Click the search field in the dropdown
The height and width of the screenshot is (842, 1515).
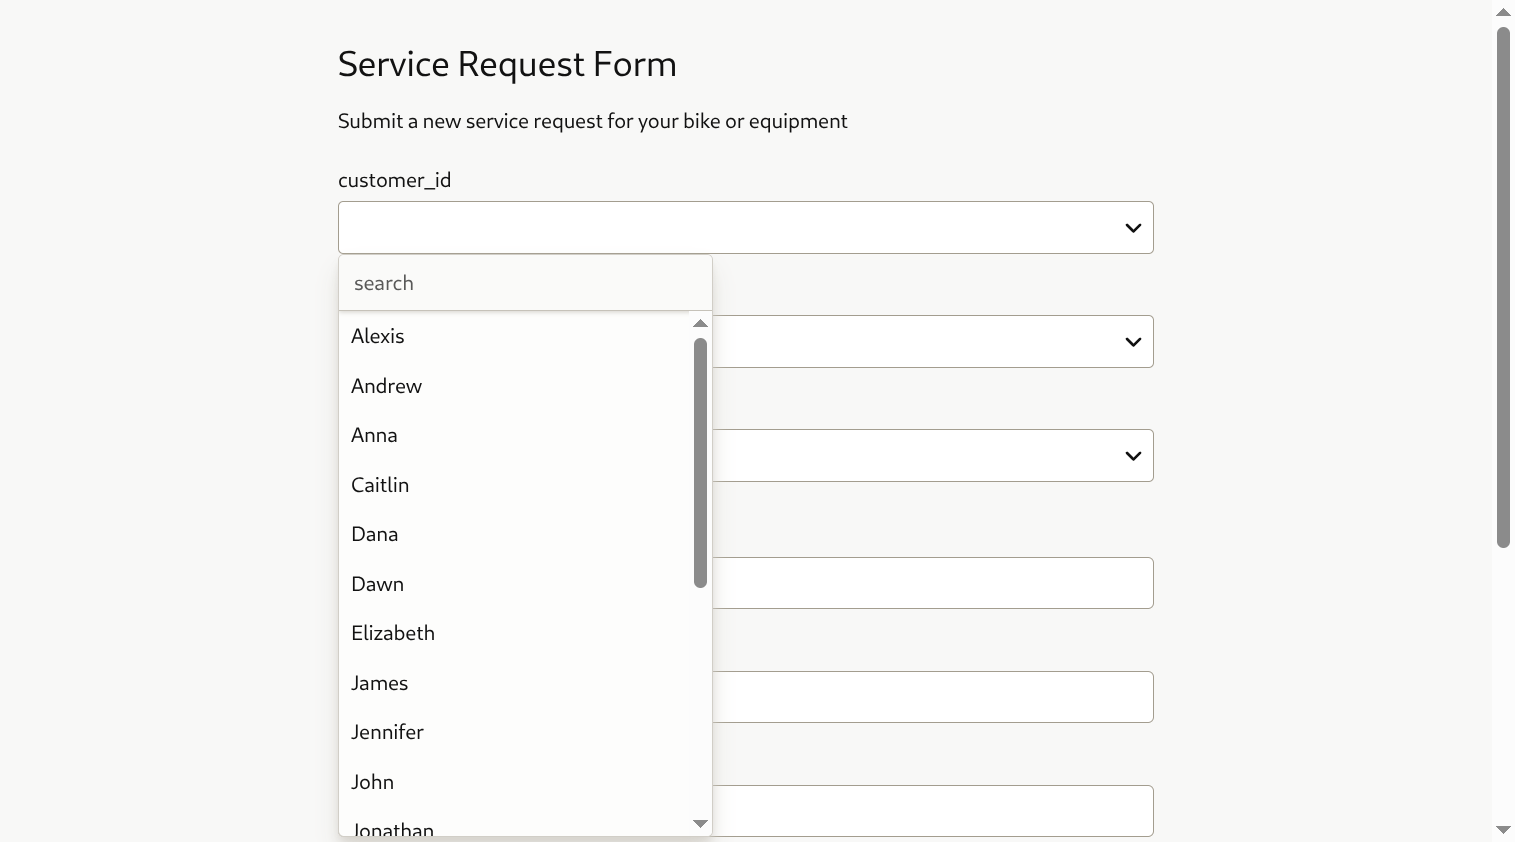click(x=525, y=283)
